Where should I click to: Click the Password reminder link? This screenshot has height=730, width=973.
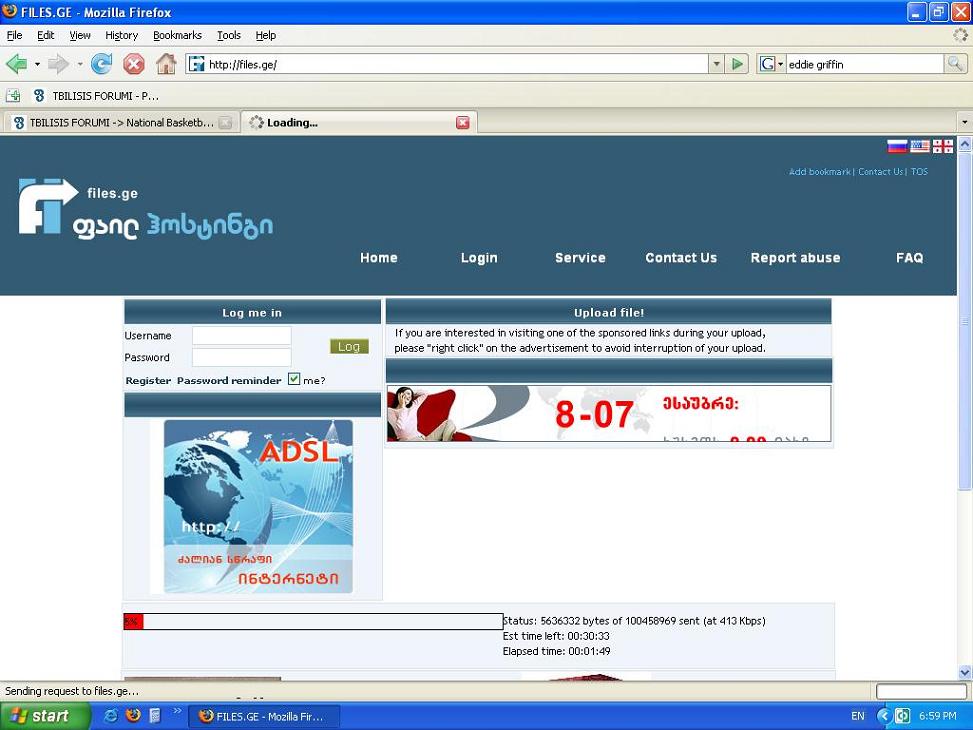point(229,381)
